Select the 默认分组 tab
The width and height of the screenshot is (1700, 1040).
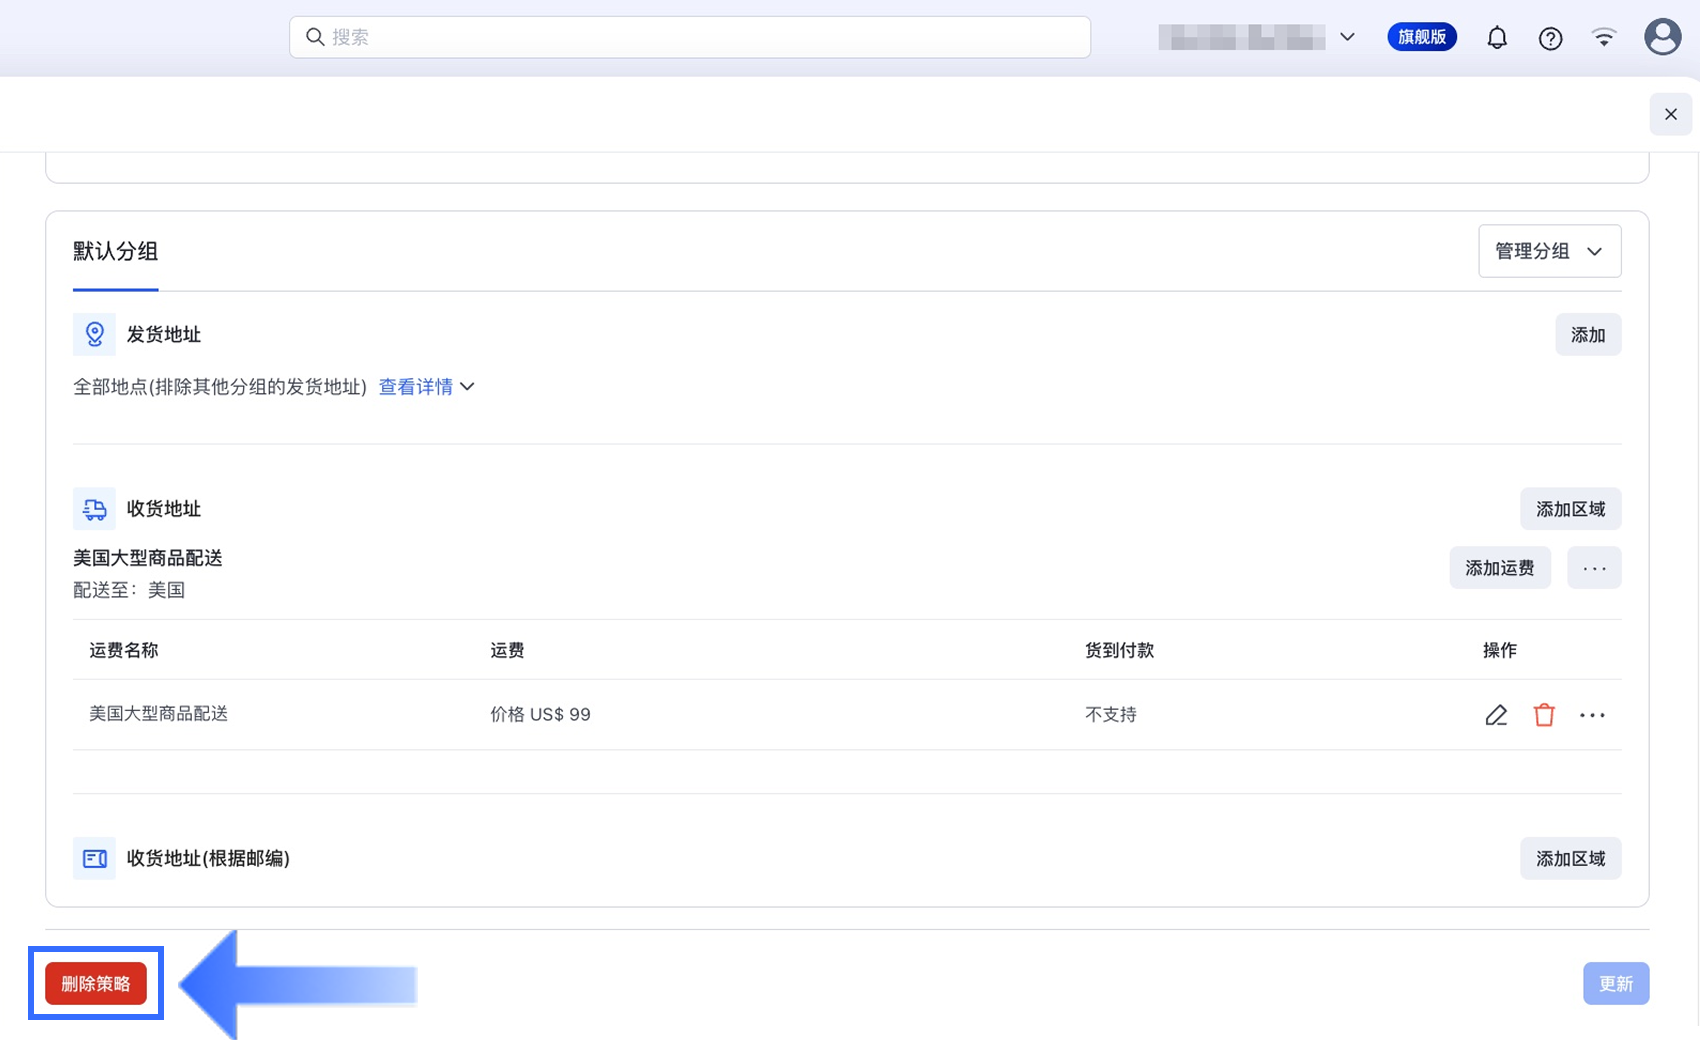click(115, 252)
